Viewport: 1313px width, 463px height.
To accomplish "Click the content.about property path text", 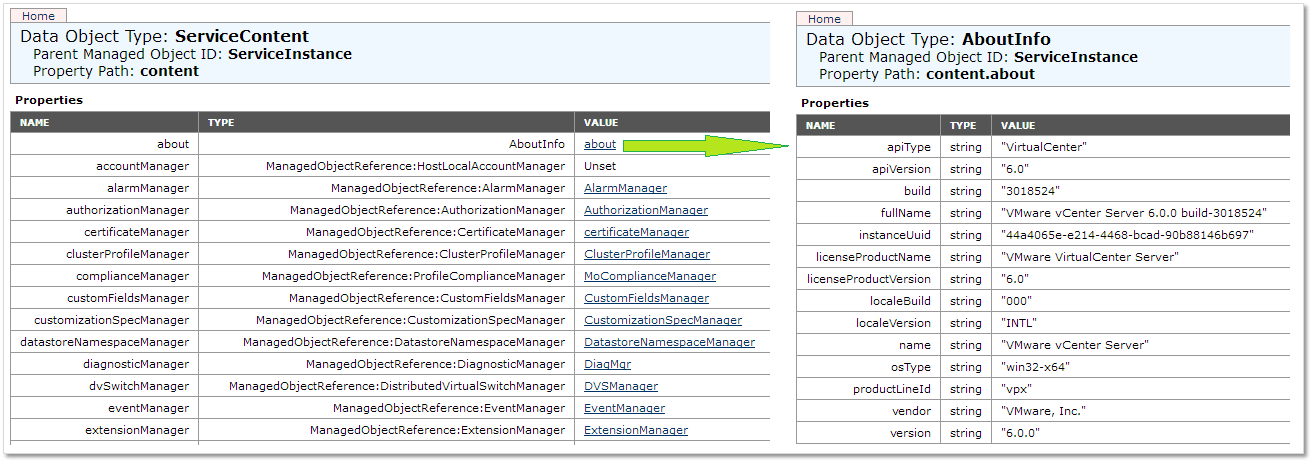I will click(x=980, y=74).
